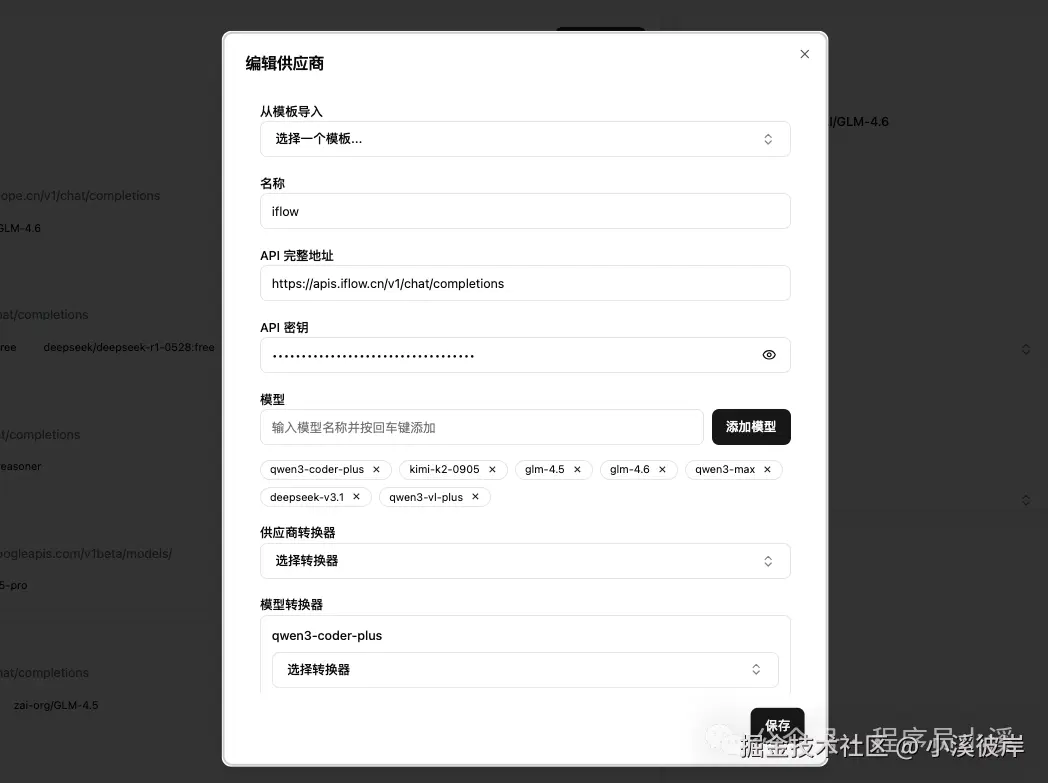Remove the qwen3-vl-plus model tag

click(475, 497)
